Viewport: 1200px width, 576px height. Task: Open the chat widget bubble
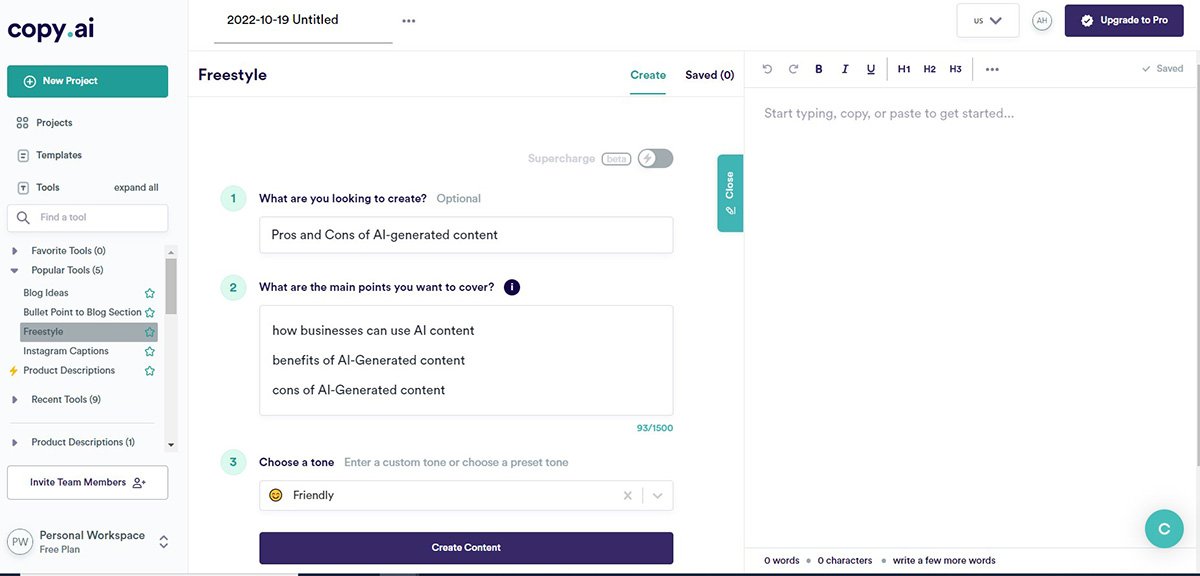pos(1164,528)
